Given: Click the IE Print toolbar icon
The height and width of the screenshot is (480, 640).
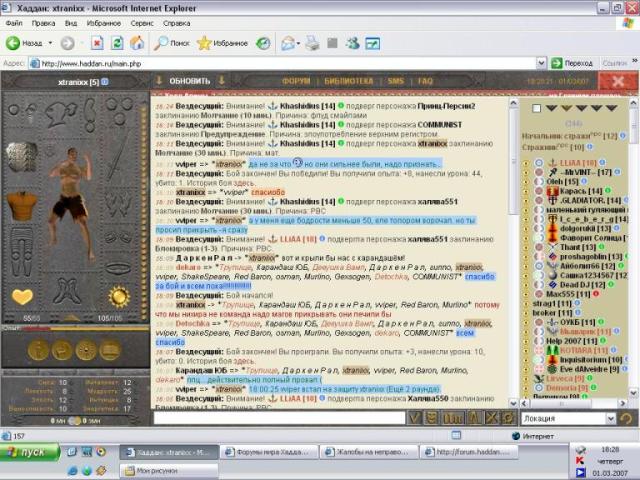Looking at the screenshot, I should pyautogui.click(x=312, y=43).
